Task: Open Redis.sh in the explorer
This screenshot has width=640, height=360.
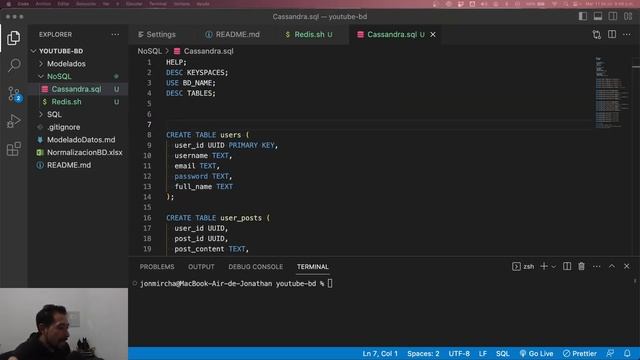Action: 67,102
